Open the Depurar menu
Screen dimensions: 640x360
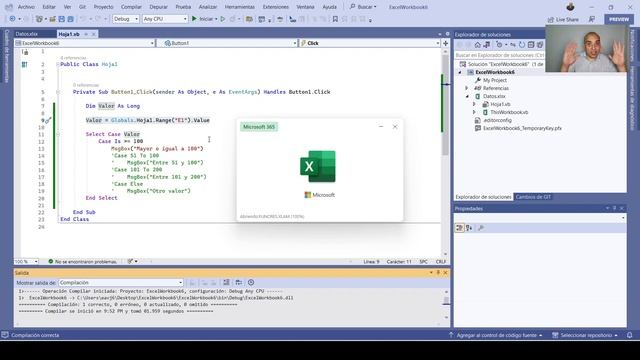point(158,7)
